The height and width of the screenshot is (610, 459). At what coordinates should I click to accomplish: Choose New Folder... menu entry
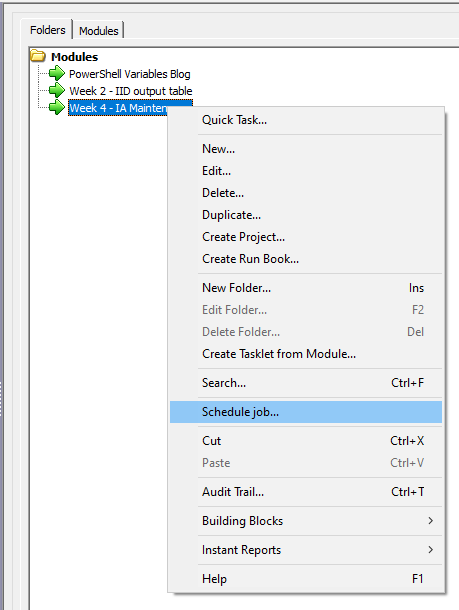pos(306,287)
